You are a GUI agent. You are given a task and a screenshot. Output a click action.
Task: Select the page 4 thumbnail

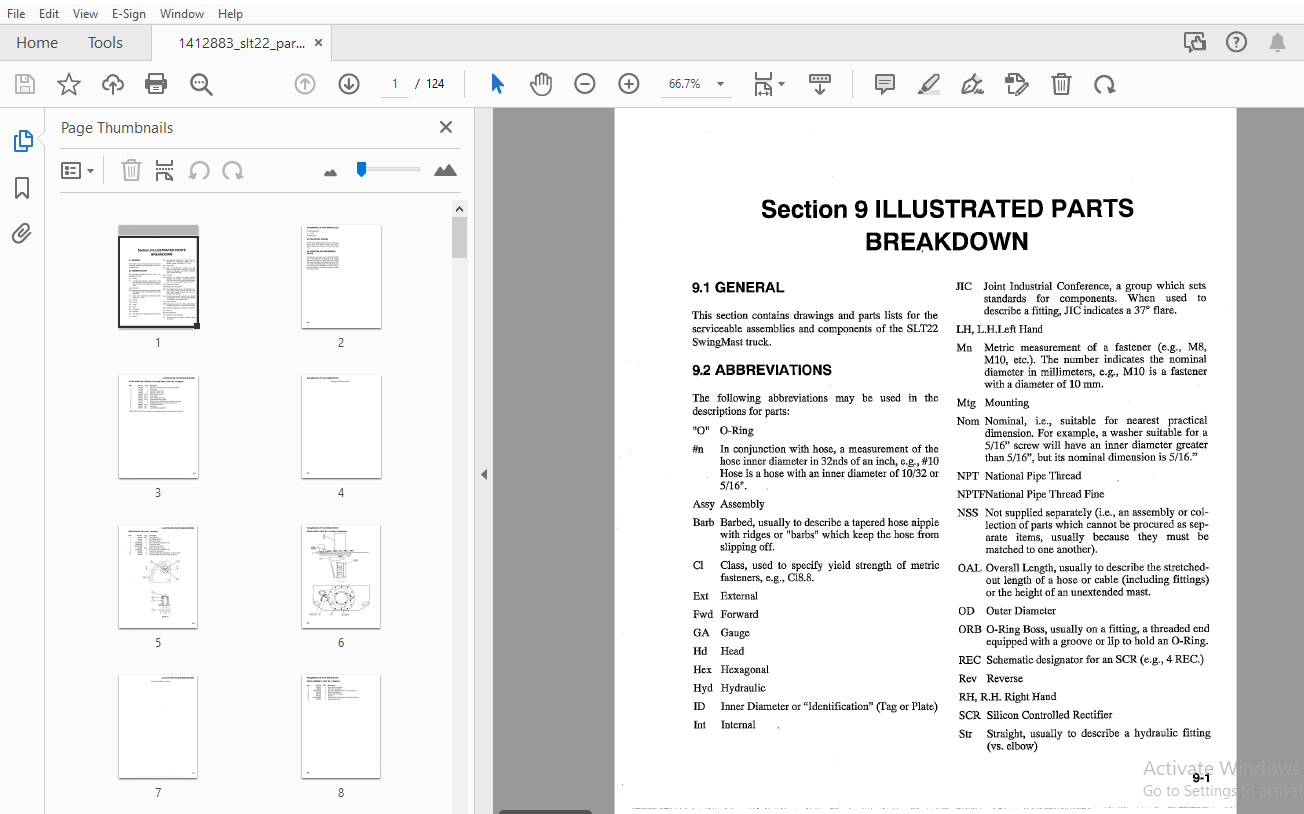341,426
